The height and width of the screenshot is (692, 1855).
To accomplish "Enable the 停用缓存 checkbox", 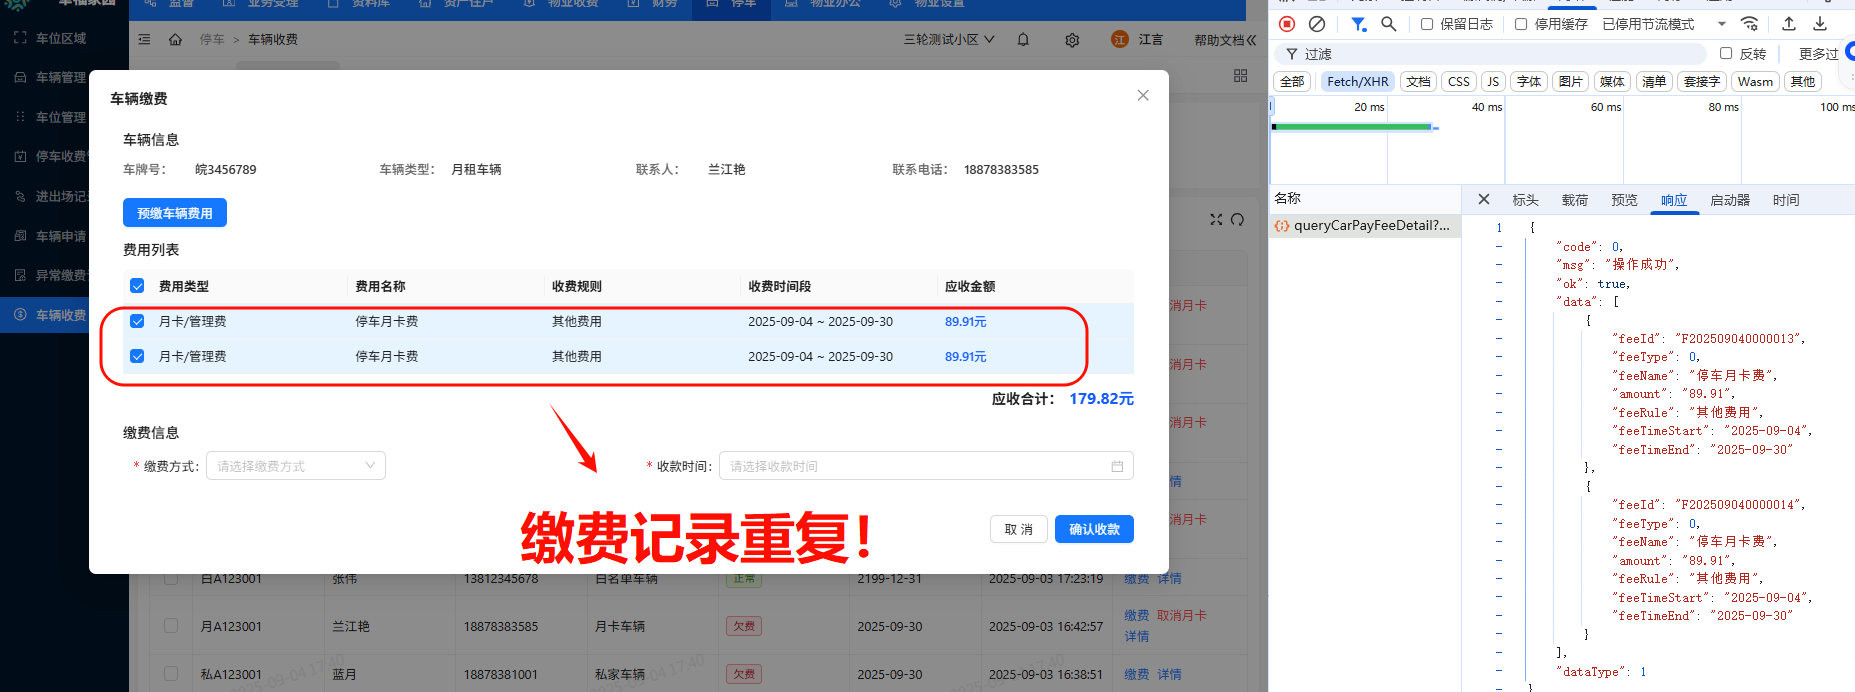I will (1521, 24).
